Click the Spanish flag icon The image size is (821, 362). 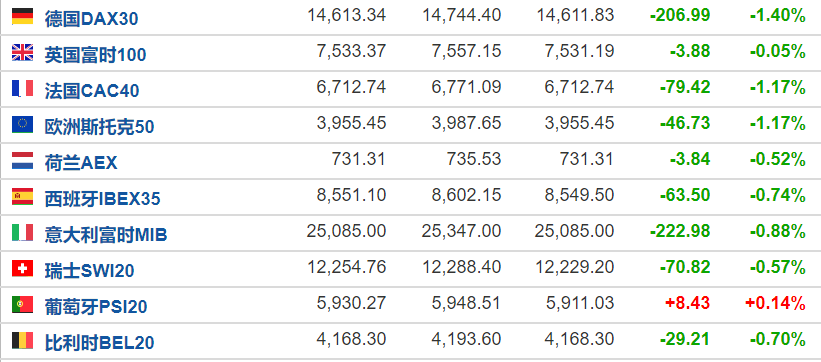coord(23,196)
